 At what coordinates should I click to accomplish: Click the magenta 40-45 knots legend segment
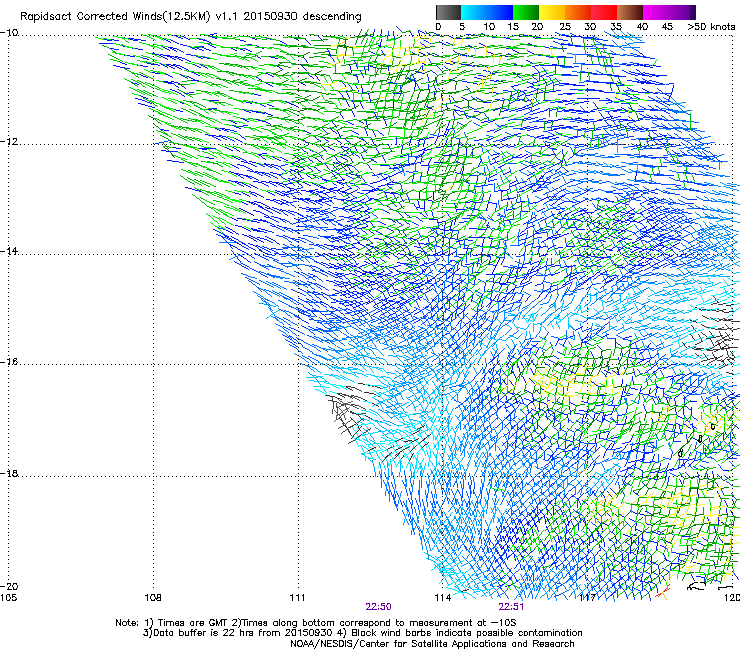[656, 12]
